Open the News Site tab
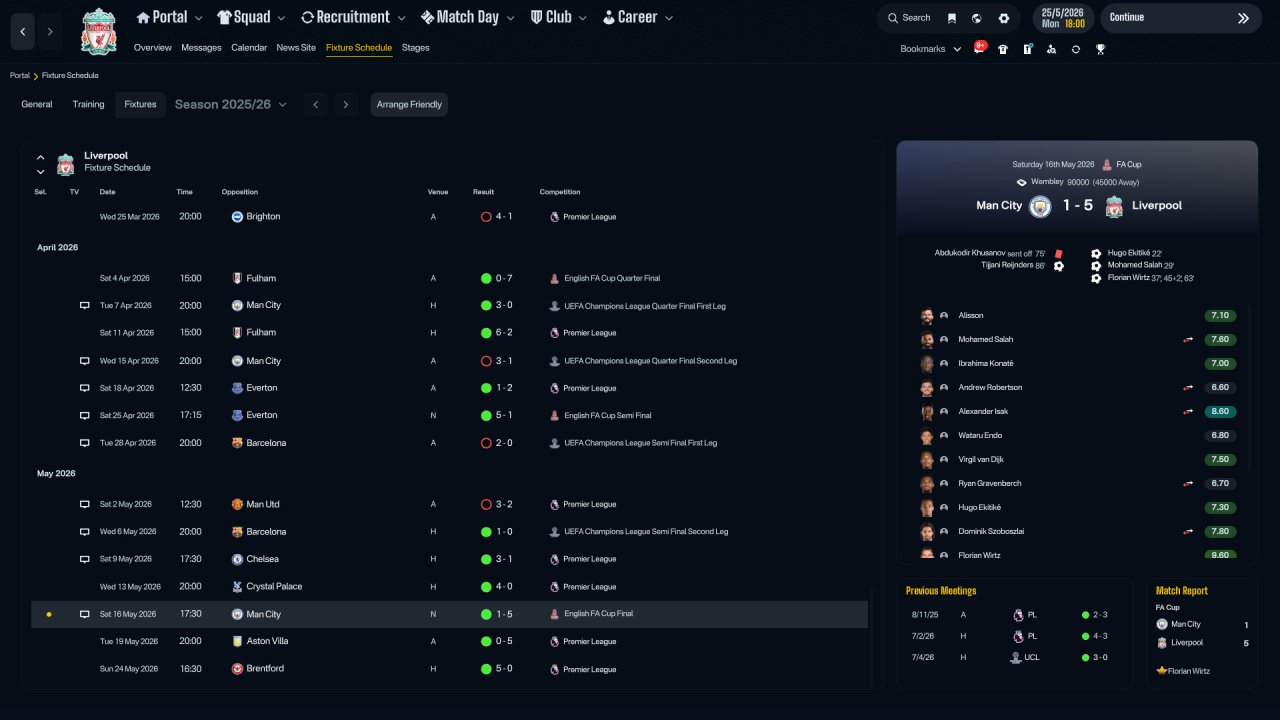1280x720 pixels. tap(296, 48)
